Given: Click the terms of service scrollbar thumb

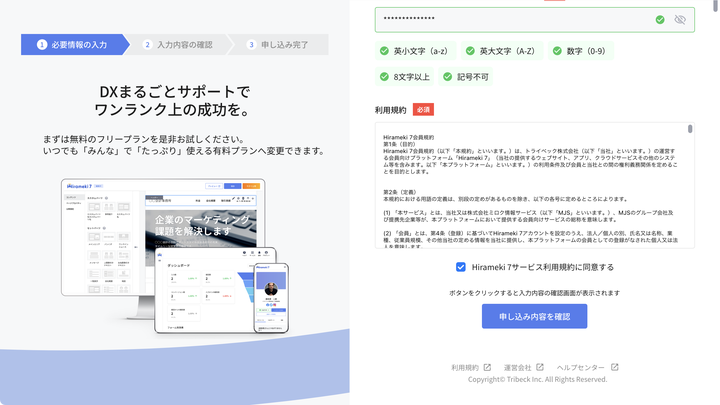Looking at the screenshot, I should coord(690,129).
